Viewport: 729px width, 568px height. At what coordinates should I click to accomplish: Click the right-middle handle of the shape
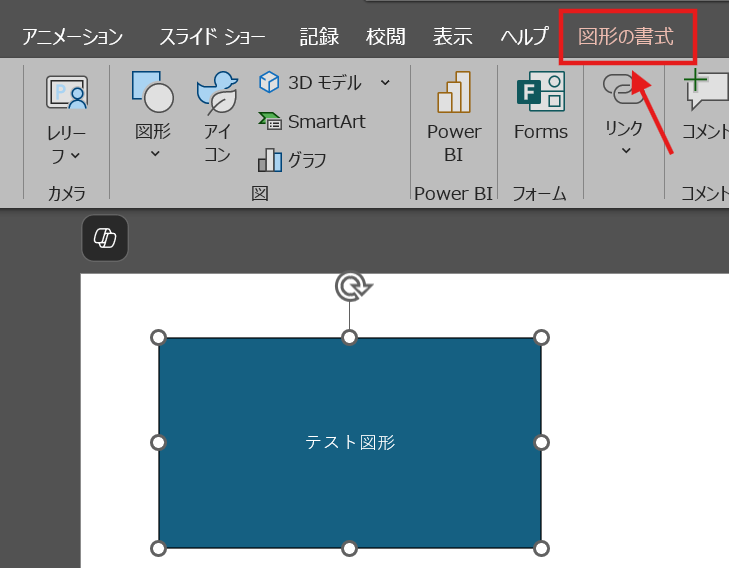tap(541, 443)
